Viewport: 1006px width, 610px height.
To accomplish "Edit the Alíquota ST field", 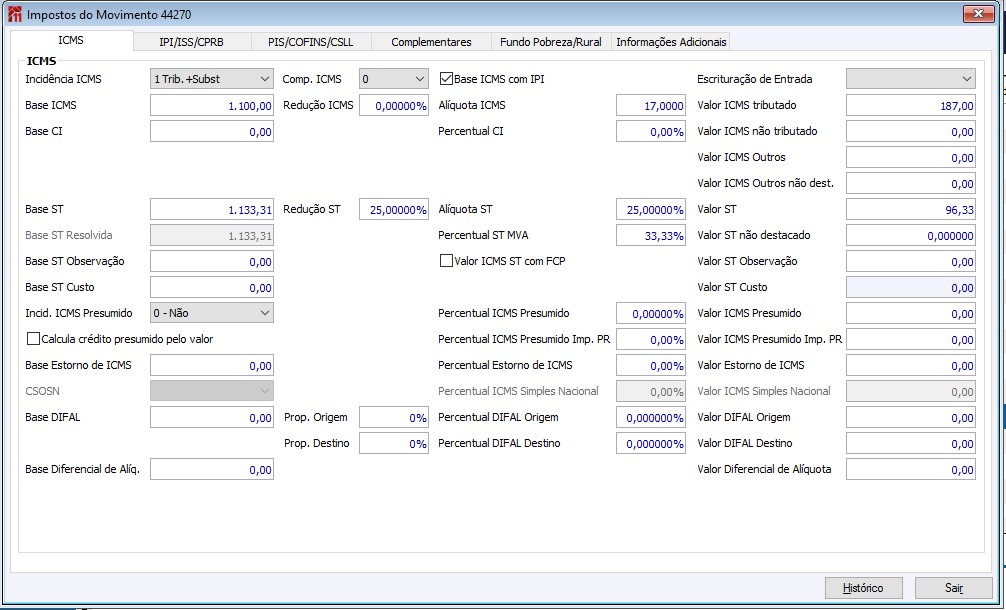I will point(651,209).
